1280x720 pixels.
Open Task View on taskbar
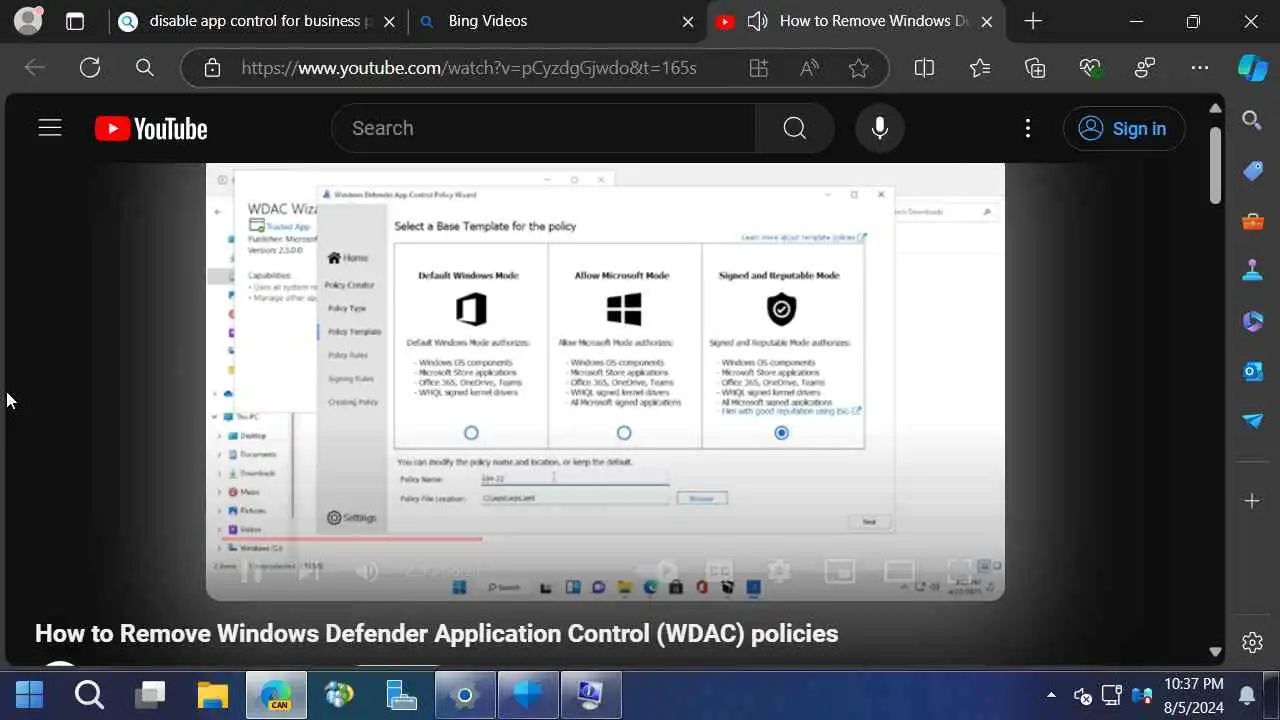[152, 695]
